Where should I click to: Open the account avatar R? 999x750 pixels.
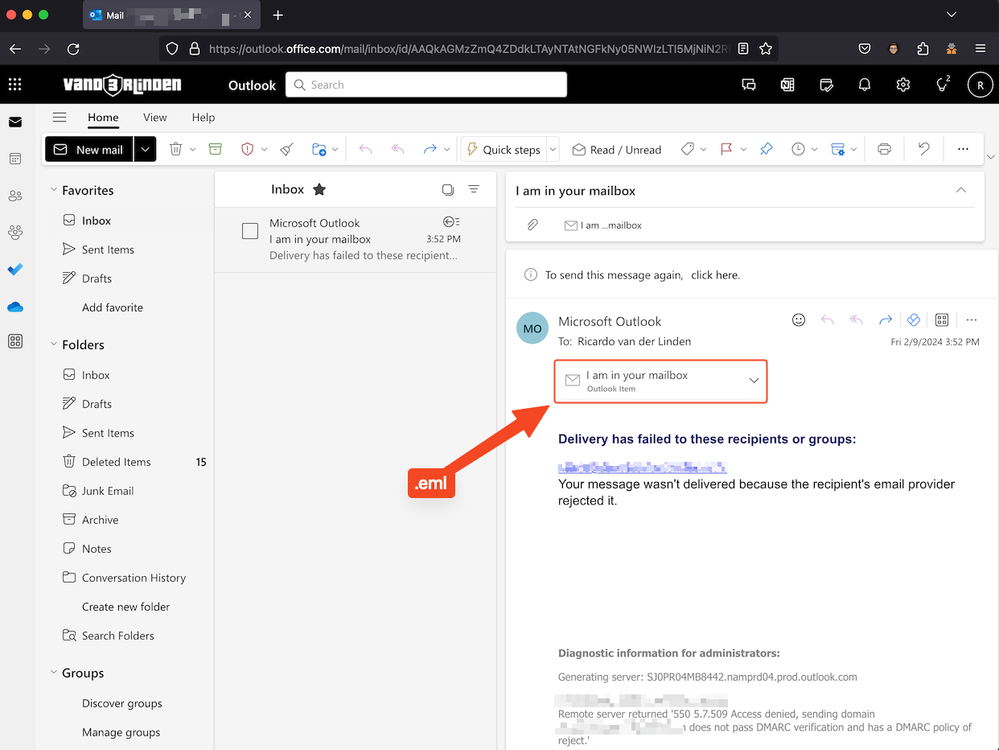coord(980,85)
